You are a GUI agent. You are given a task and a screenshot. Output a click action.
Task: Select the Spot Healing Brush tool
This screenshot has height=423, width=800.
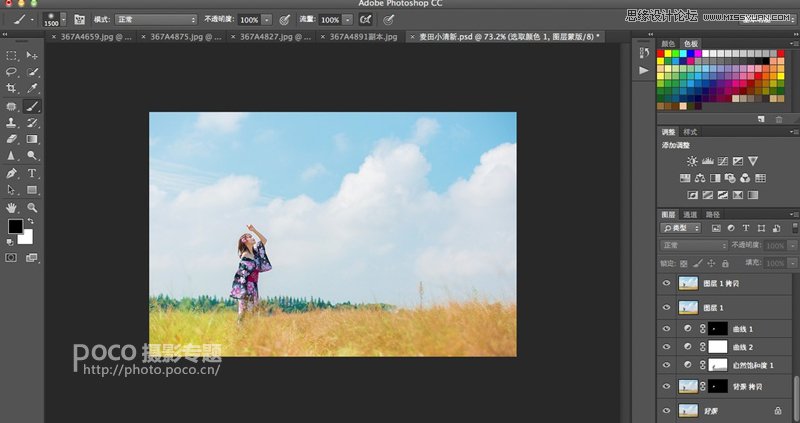tap(11, 106)
